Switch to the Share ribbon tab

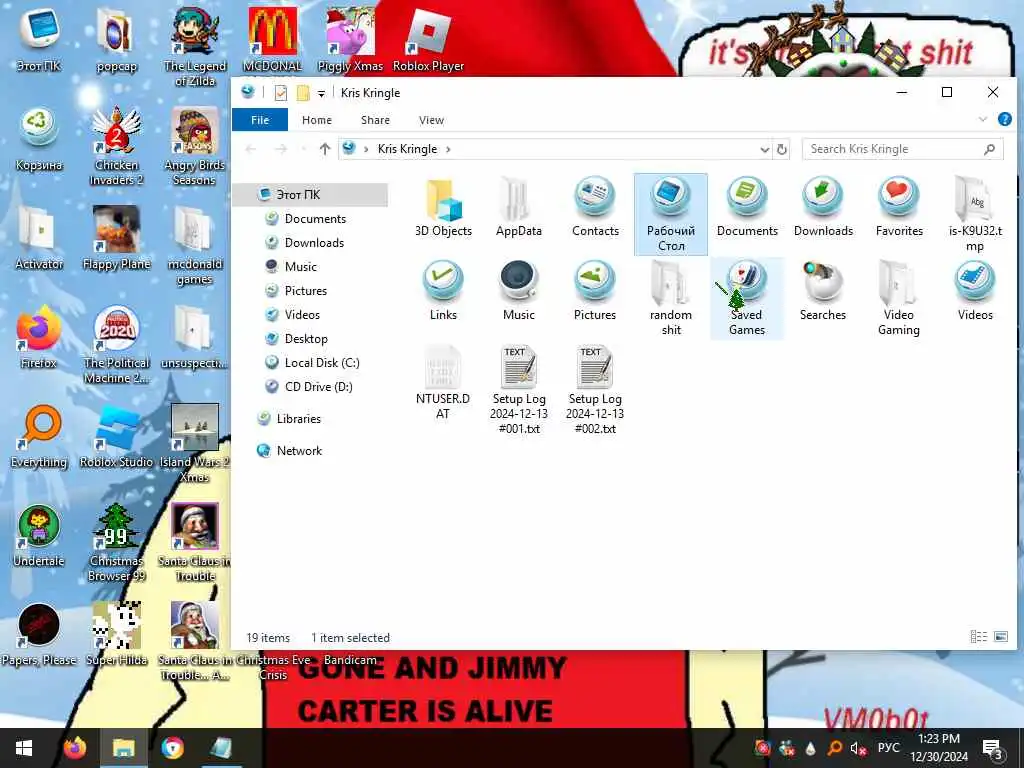[x=376, y=120]
